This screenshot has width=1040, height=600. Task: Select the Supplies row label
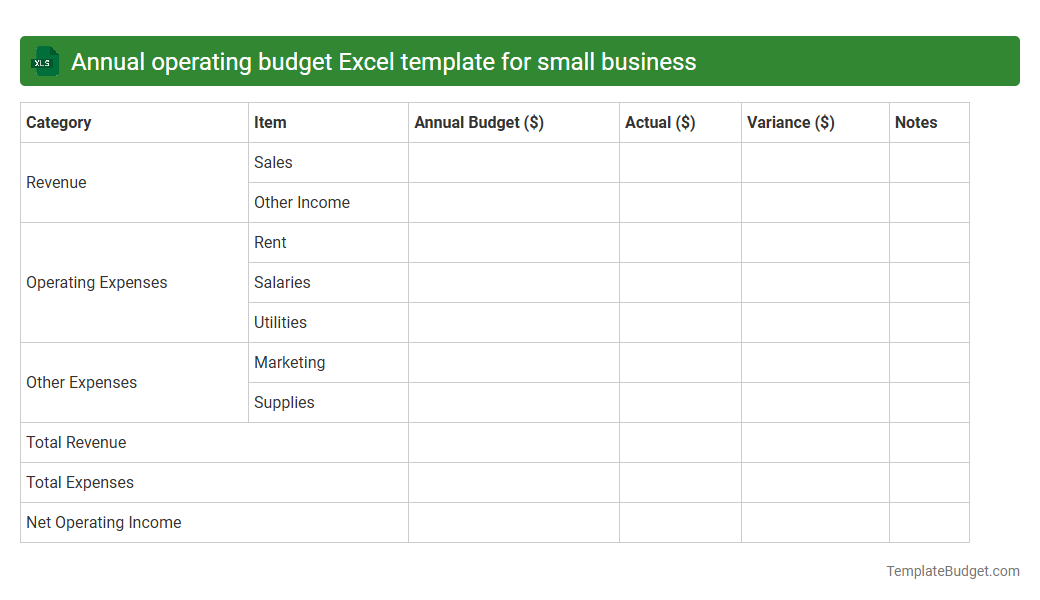pos(284,402)
